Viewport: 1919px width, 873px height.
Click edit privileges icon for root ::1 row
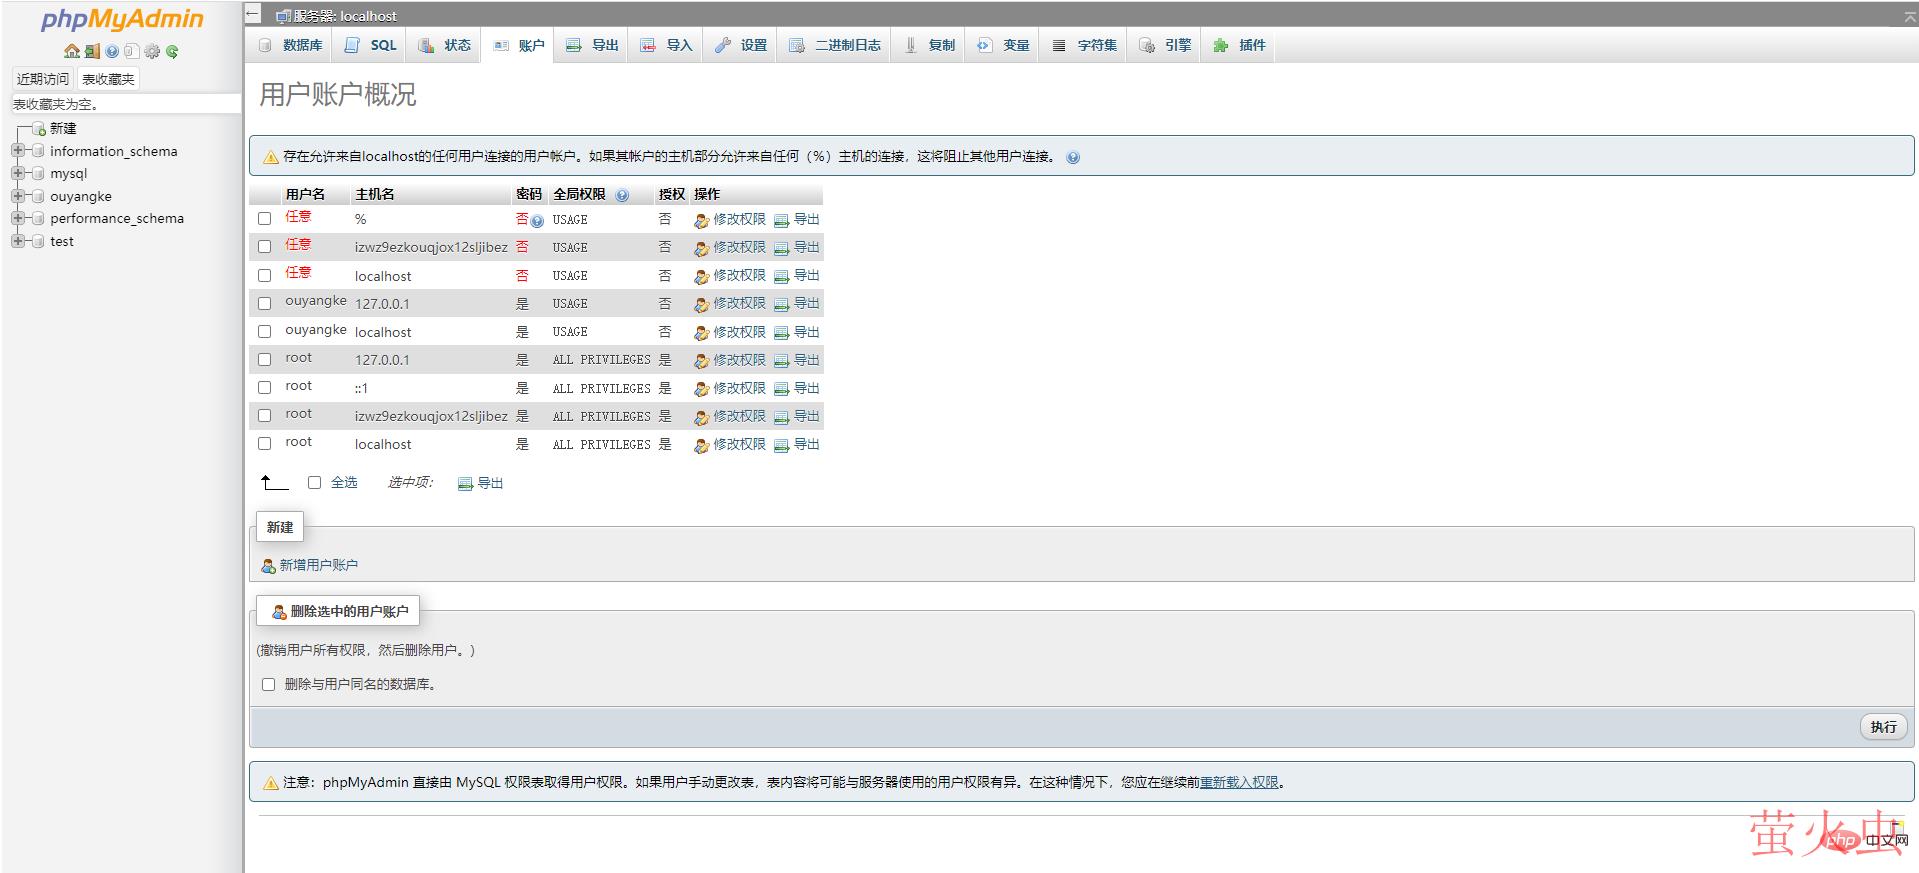tap(701, 389)
